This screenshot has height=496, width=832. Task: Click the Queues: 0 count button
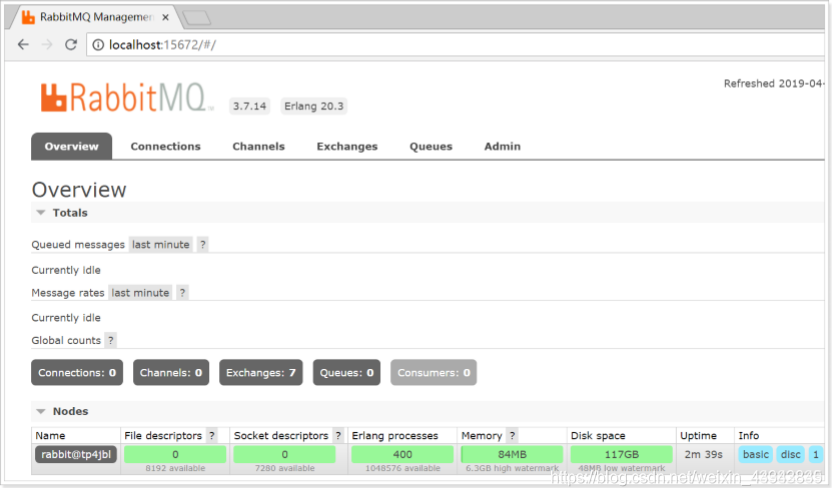[346, 372]
